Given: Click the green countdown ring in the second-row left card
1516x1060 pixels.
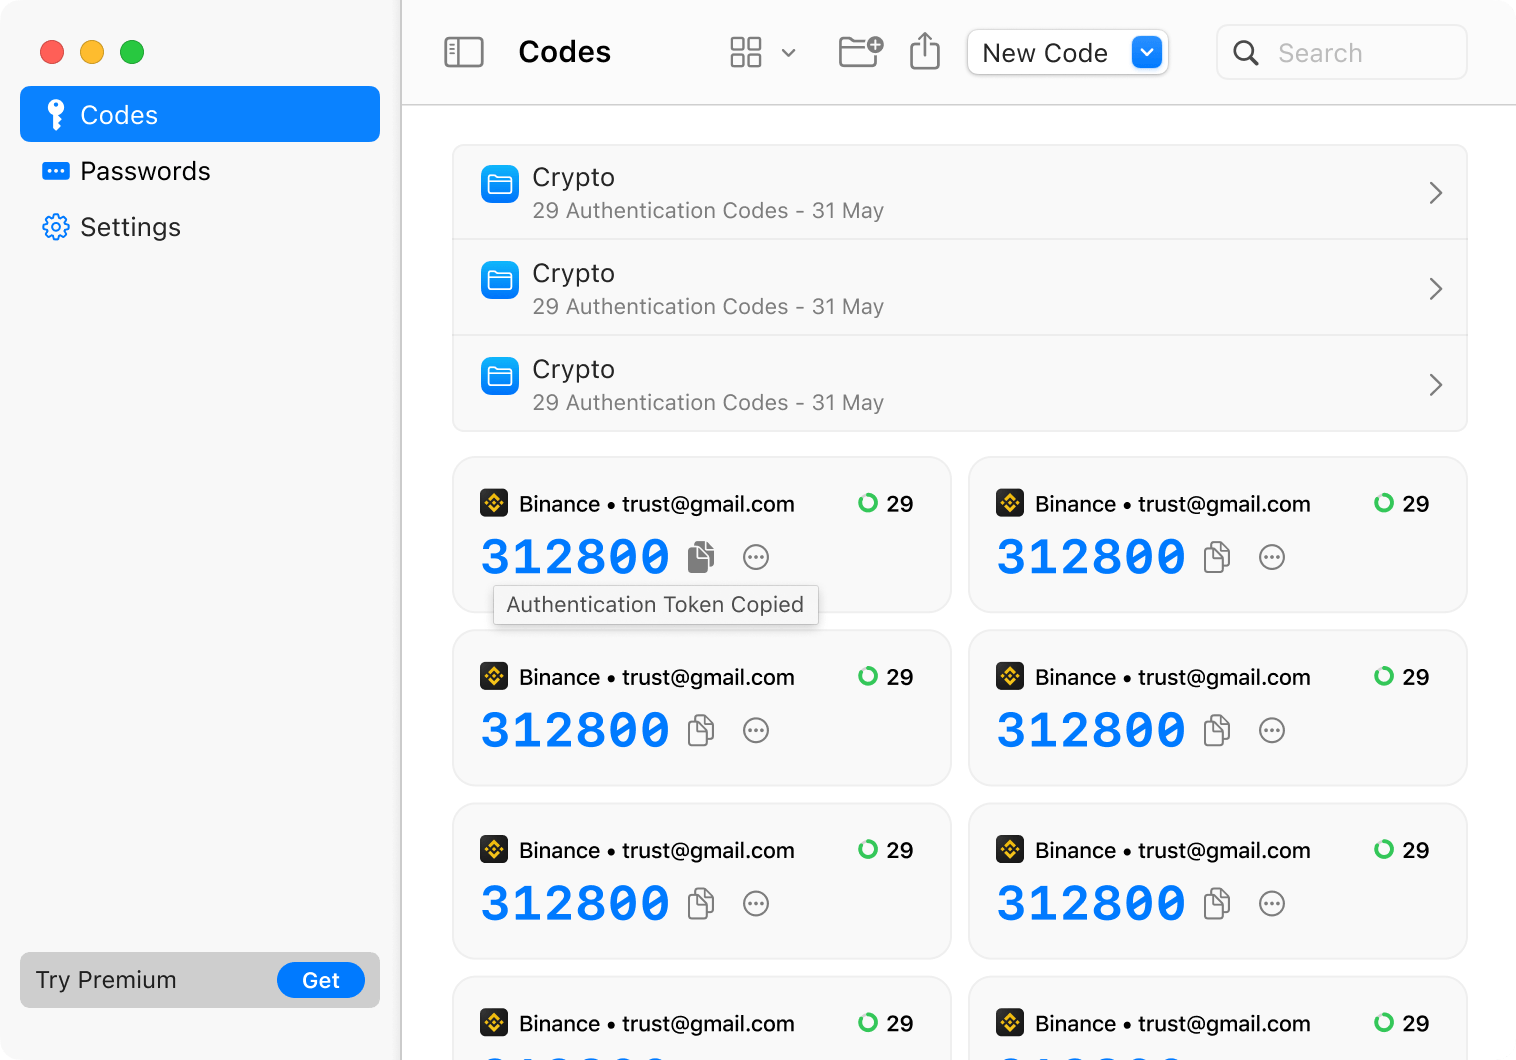Looking at the screenshot, I should (x=868, y=676).
